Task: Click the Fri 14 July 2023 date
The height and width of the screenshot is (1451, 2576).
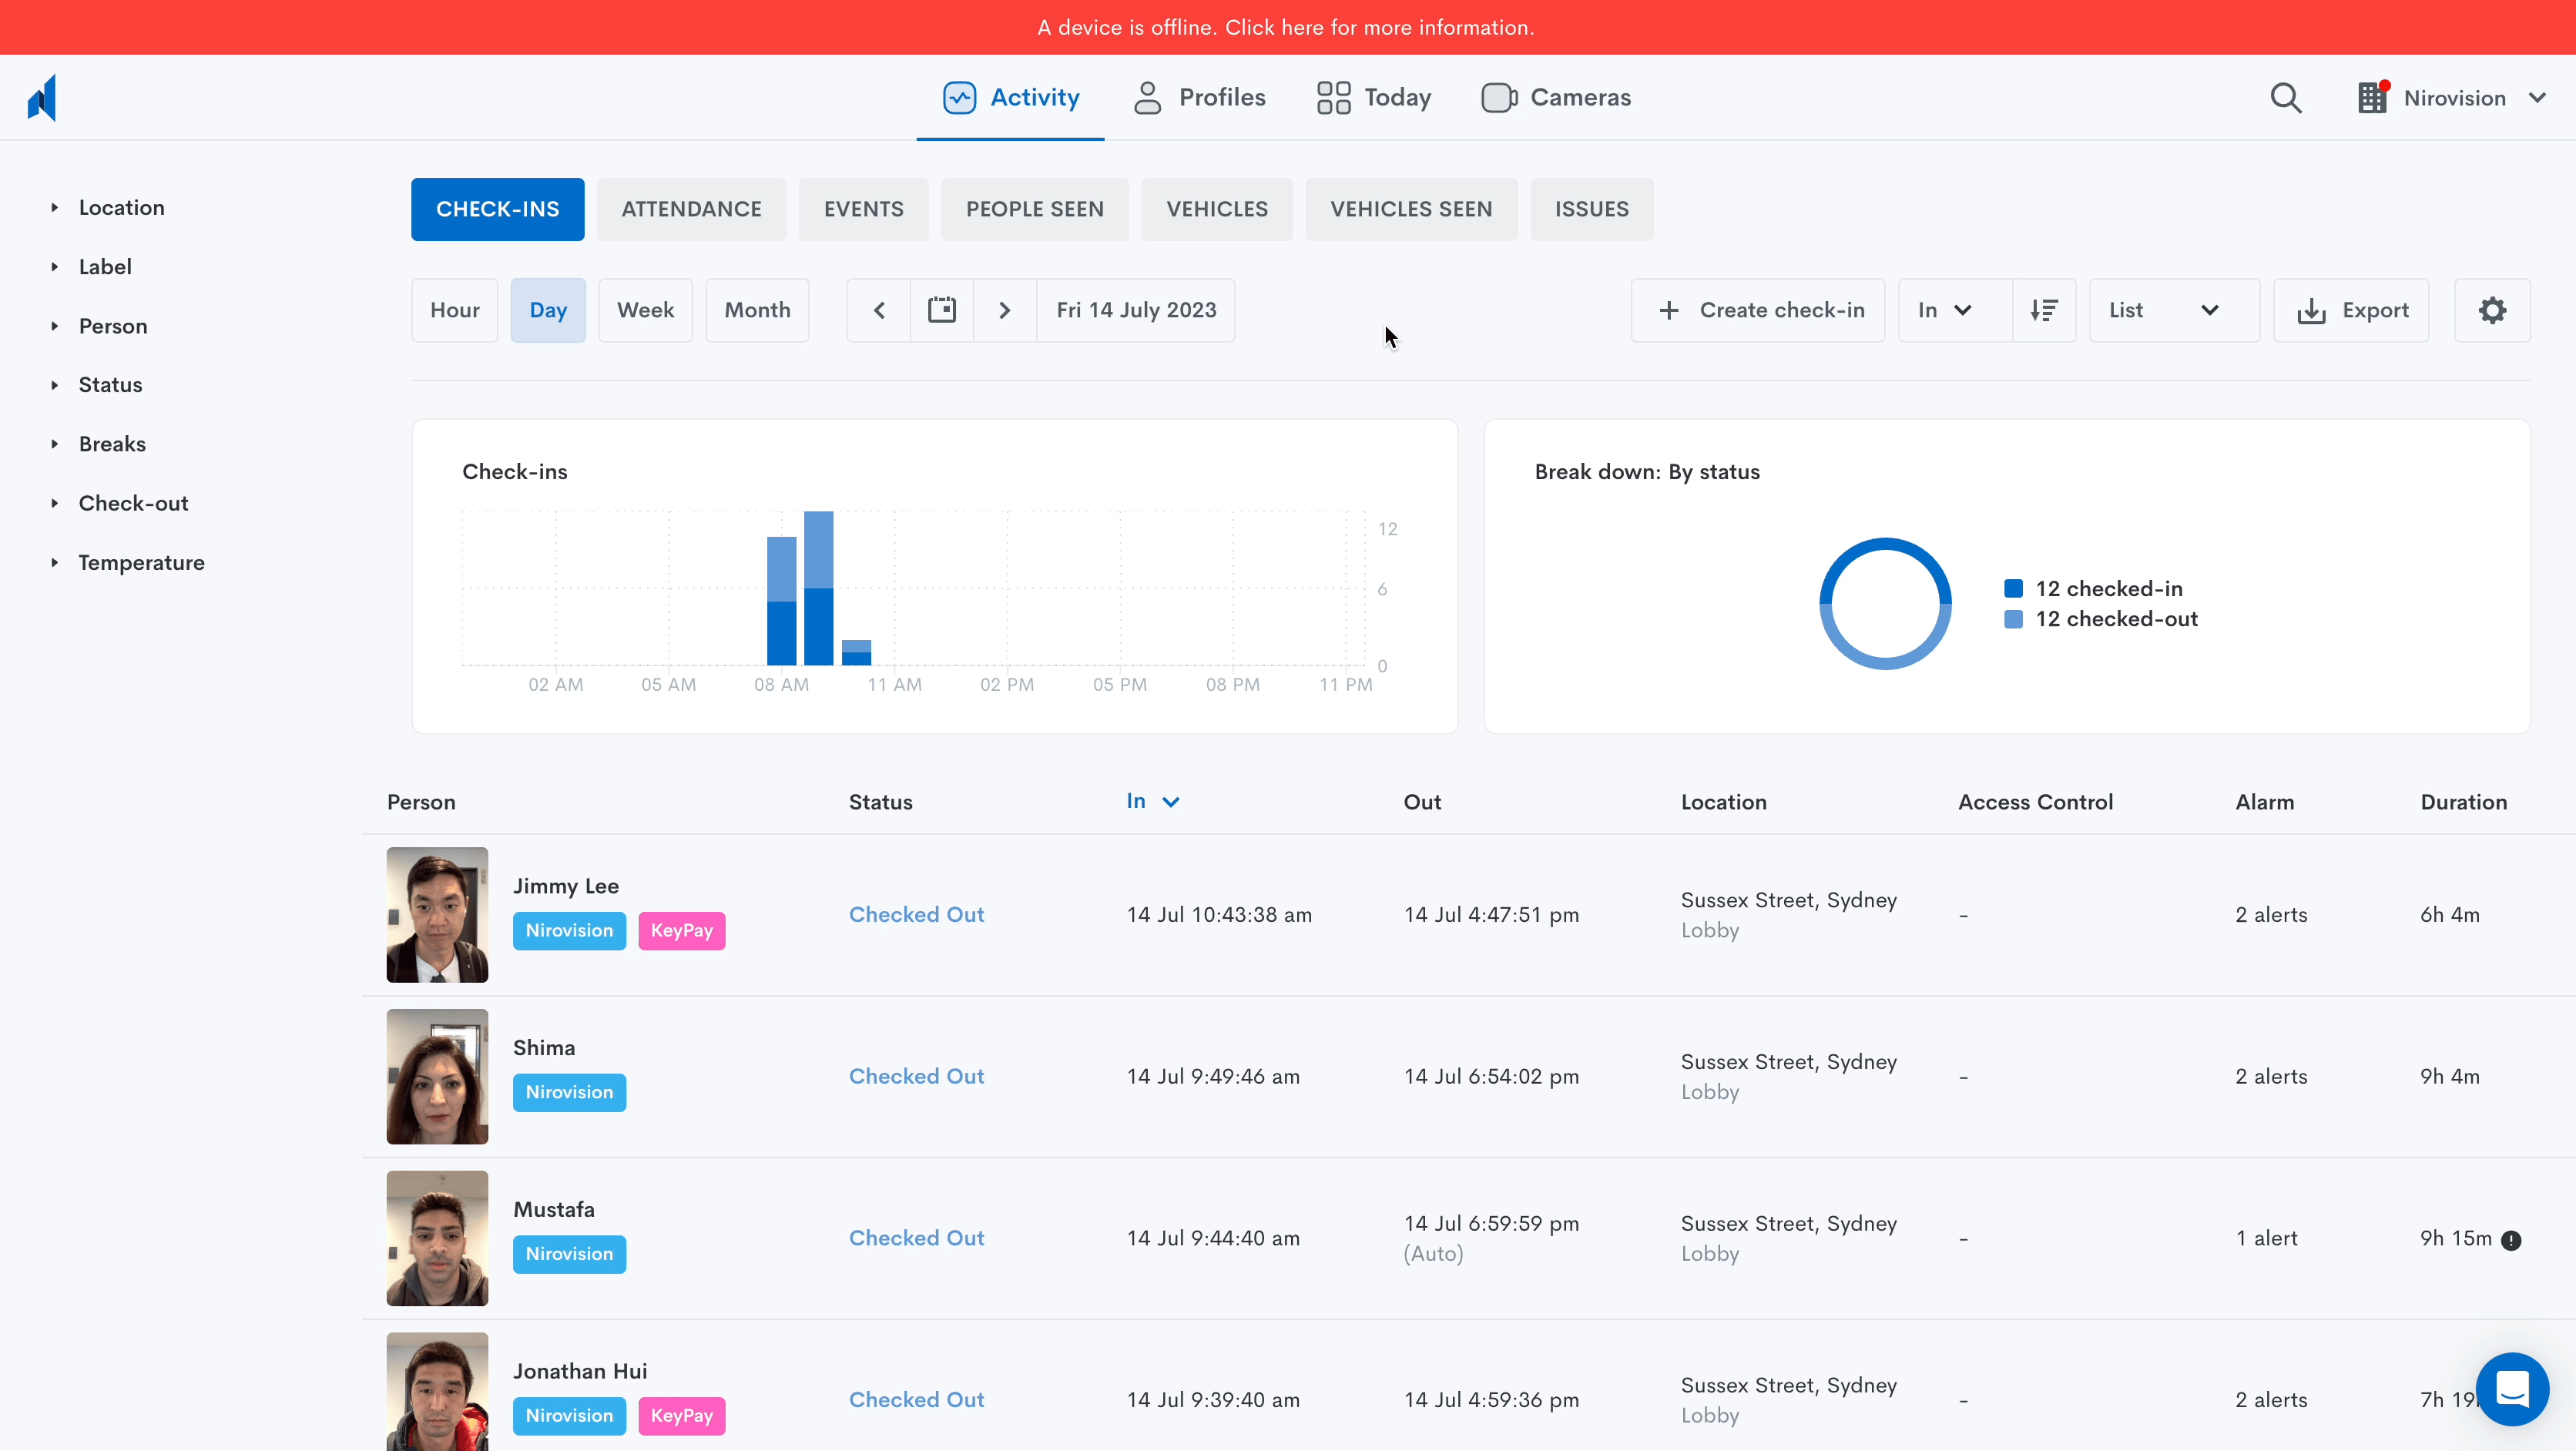Action: click(x=1136, y=310)
